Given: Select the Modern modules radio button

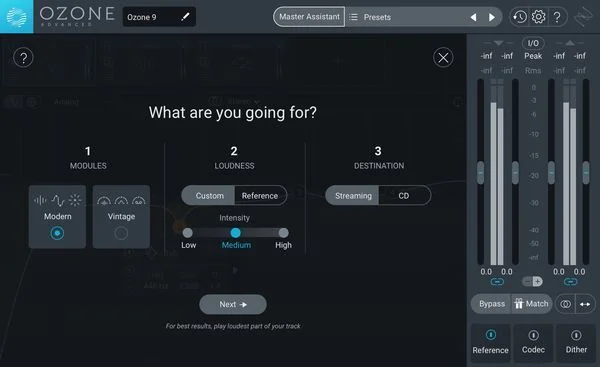Looking at the screenshot, I should click(57, 233).
